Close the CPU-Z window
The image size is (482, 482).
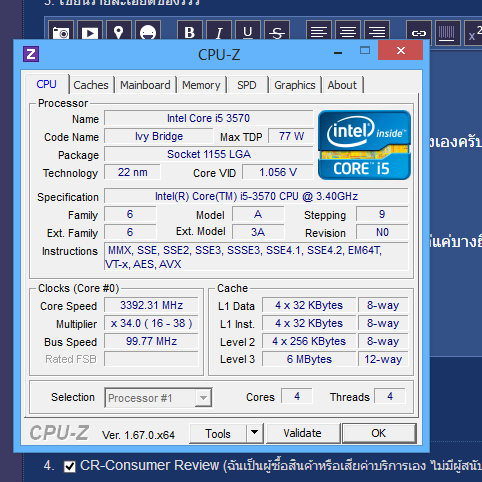pyautogui.click(x=401, y=51)
